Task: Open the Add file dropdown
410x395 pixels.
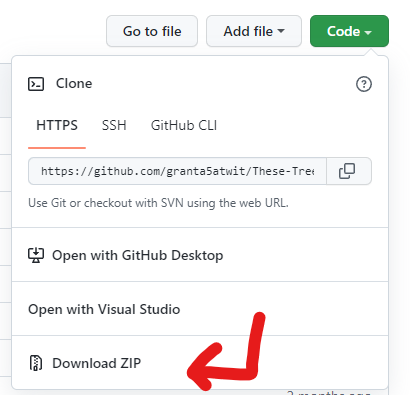Action: pos(254,31)
